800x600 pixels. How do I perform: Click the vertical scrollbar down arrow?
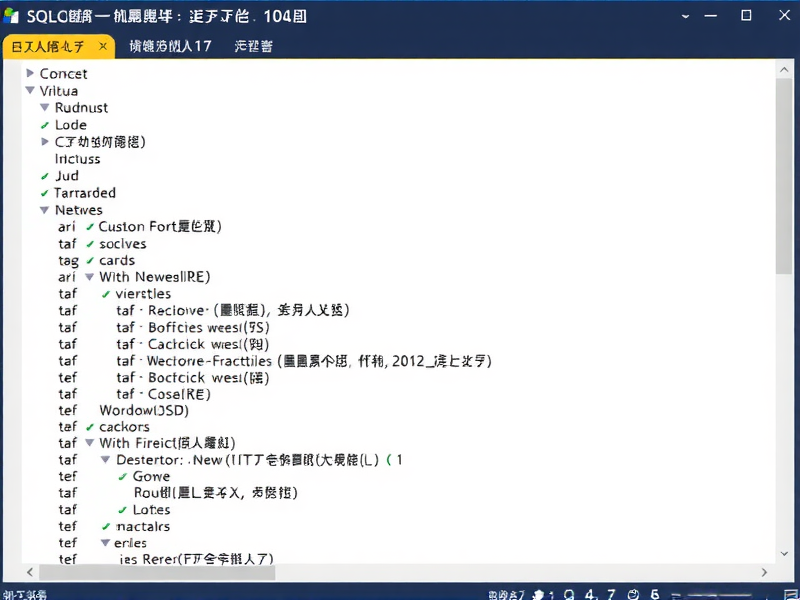(784, 553)
